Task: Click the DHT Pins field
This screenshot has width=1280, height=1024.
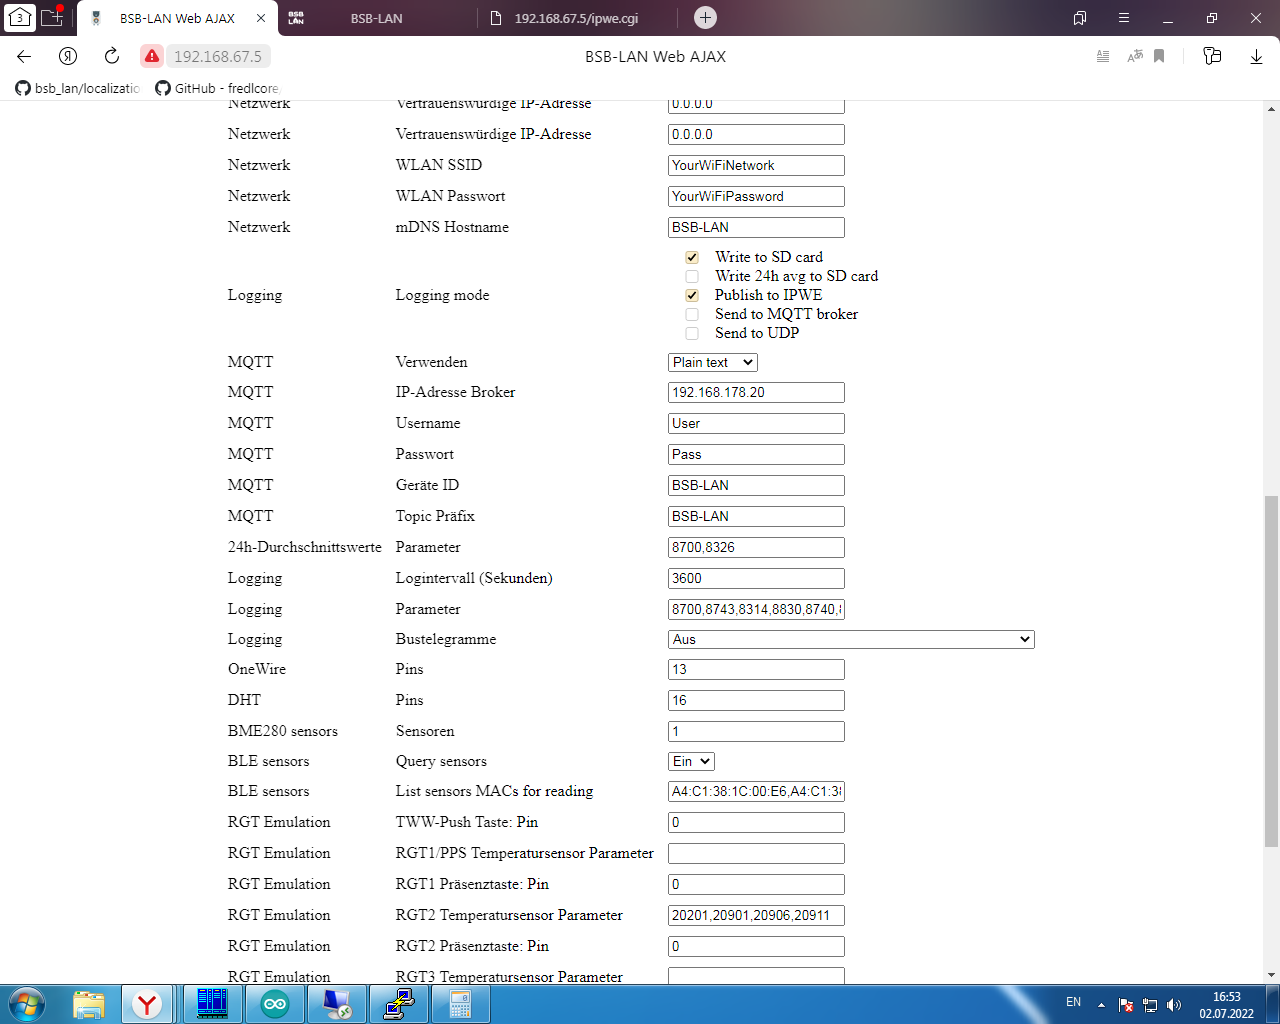Action: click(x=756, y=700)
